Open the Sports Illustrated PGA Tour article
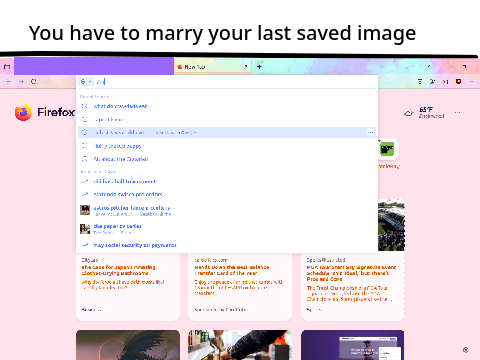 (x=352, y=273)
